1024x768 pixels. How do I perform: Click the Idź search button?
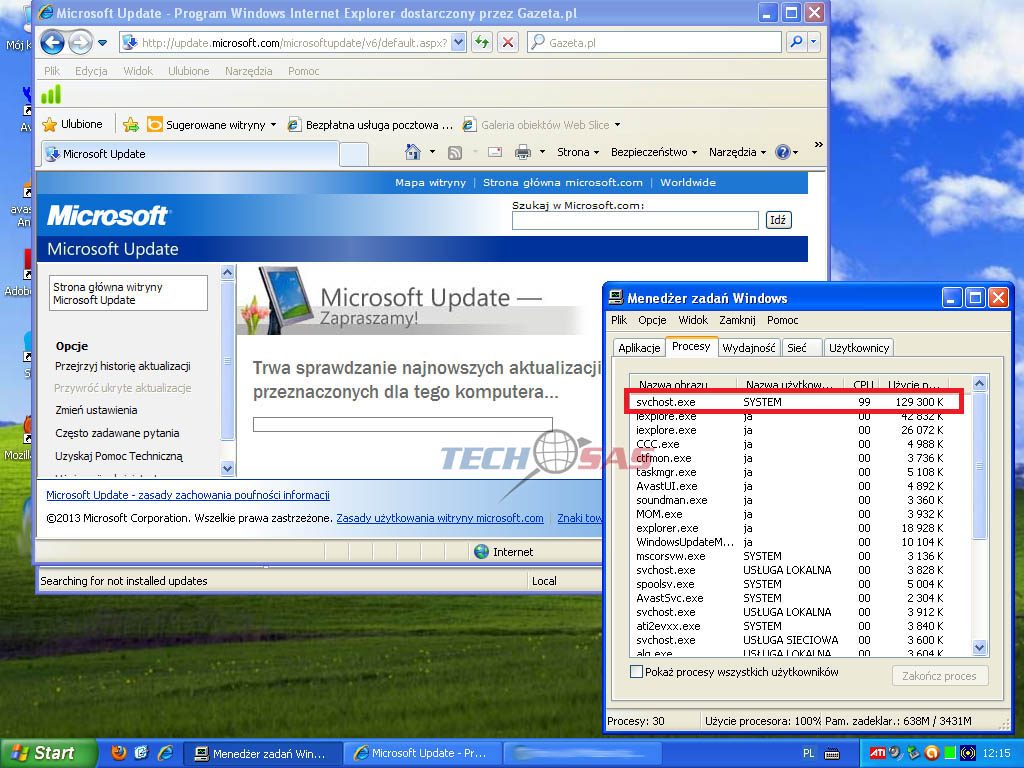click(x=778, y=220)
